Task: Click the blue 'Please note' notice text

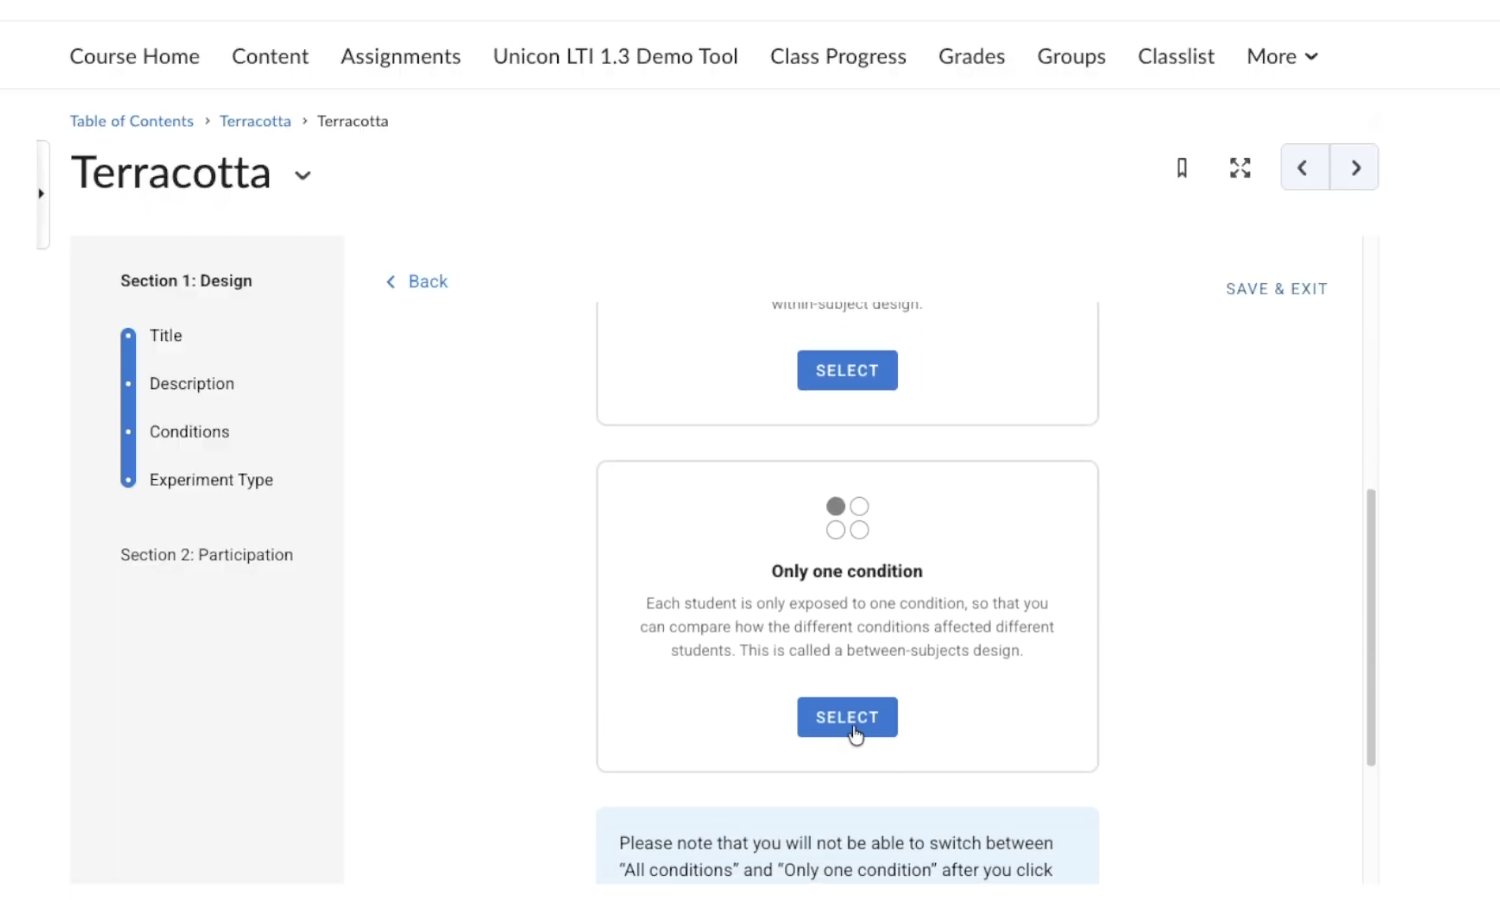Action: click(836, 856)
